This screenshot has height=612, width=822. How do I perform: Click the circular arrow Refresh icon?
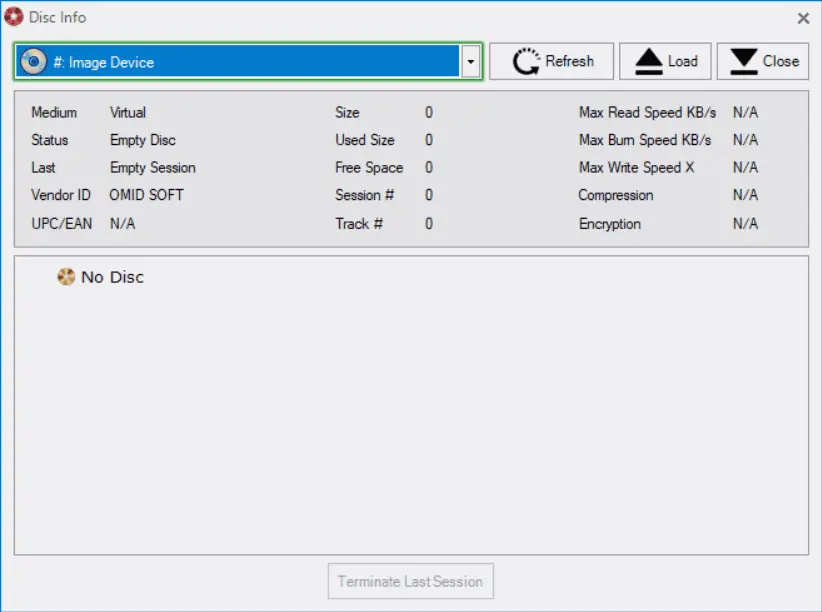526,62
